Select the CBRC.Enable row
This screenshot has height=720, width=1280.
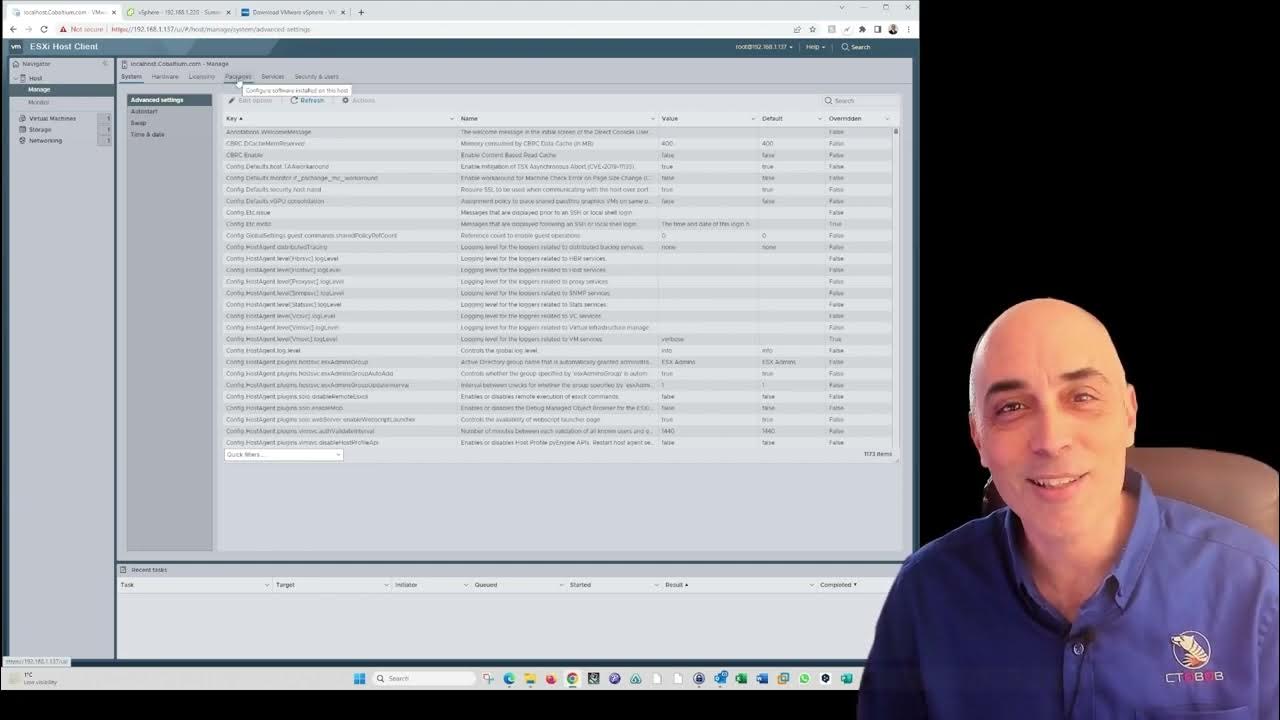[x=558, y=155]
